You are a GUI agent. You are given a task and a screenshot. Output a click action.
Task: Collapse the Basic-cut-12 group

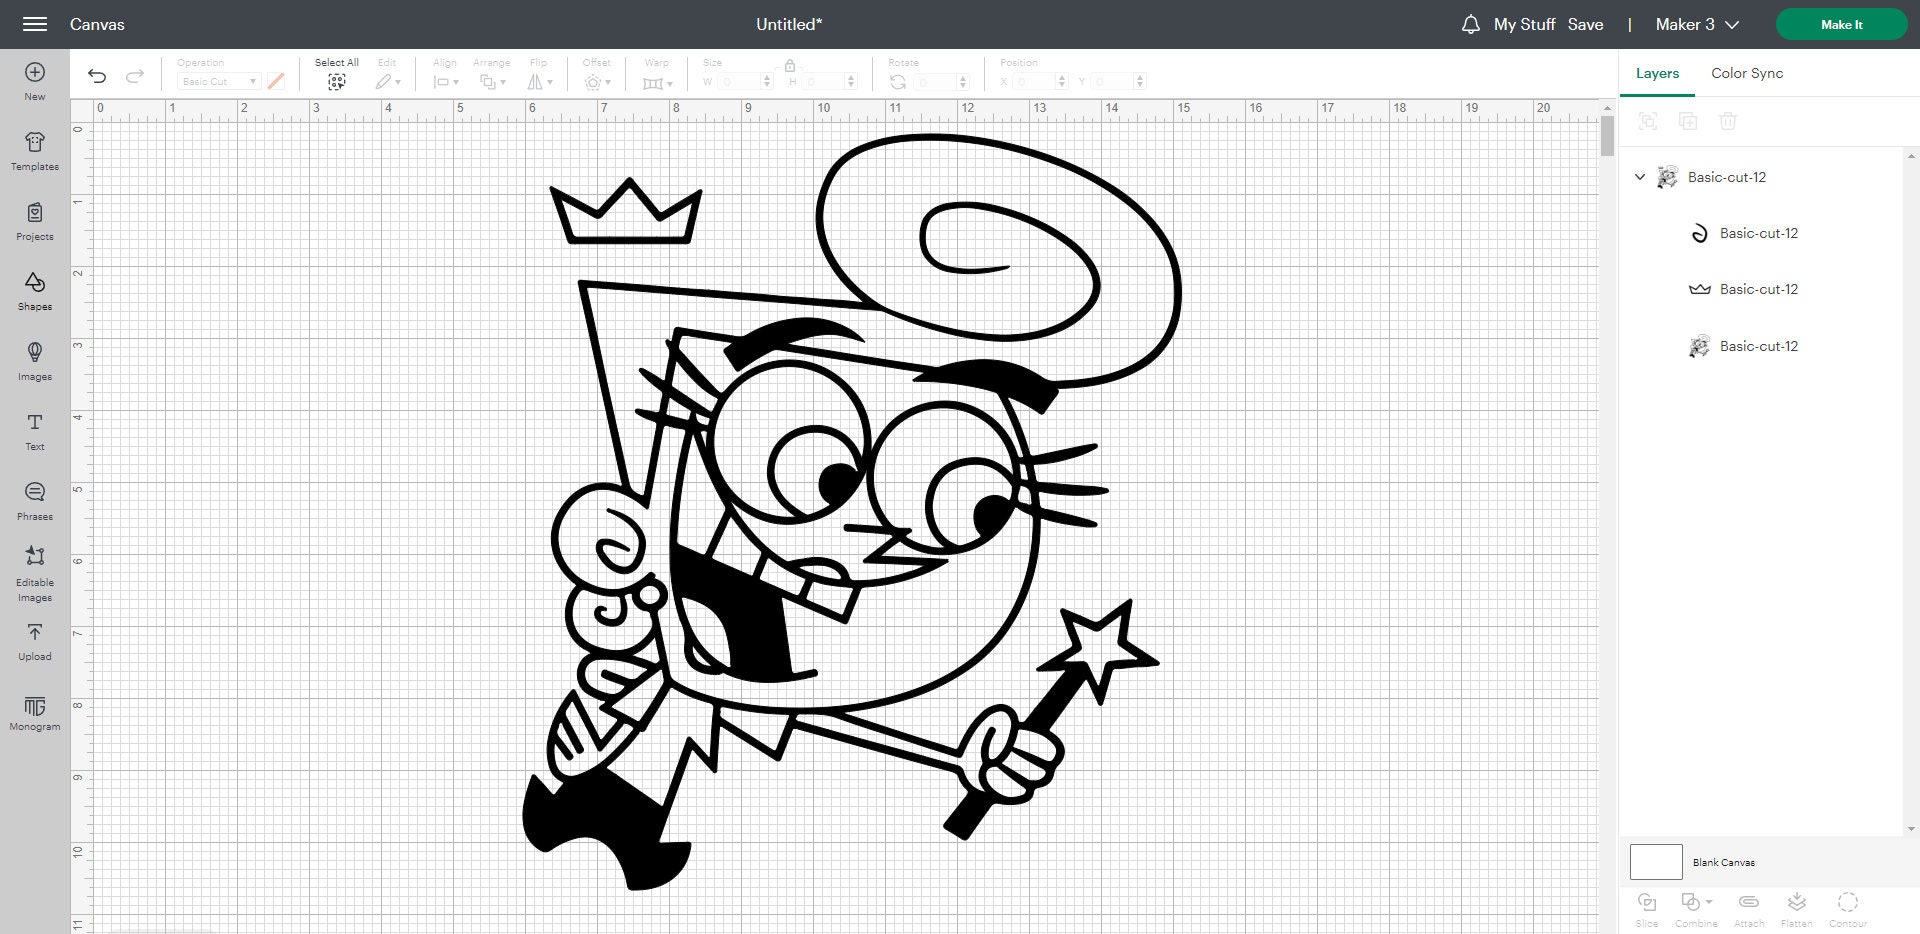[1639, 177]
